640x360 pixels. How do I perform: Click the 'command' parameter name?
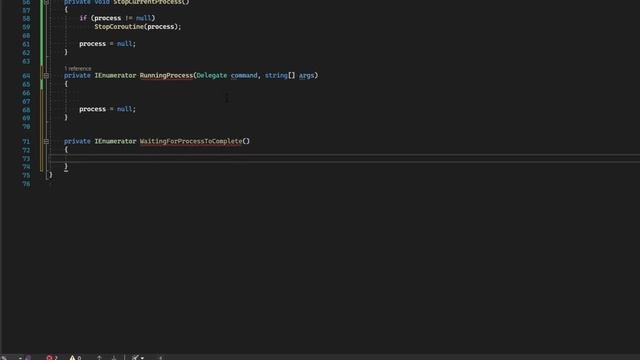point(244,76)
